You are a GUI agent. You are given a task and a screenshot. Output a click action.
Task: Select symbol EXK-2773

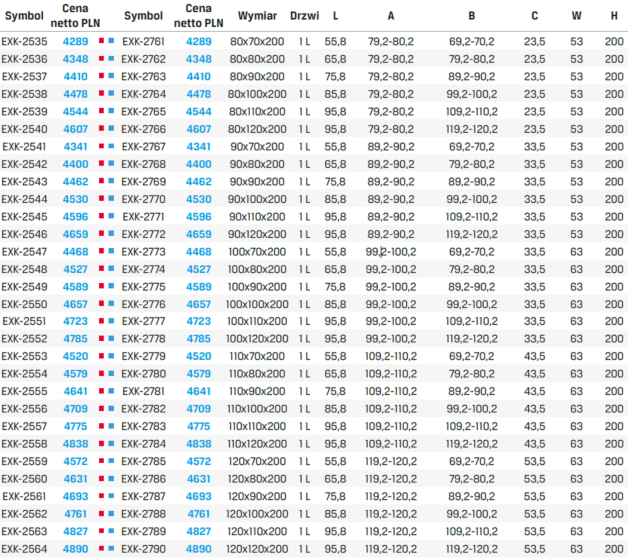click(143, 252)
